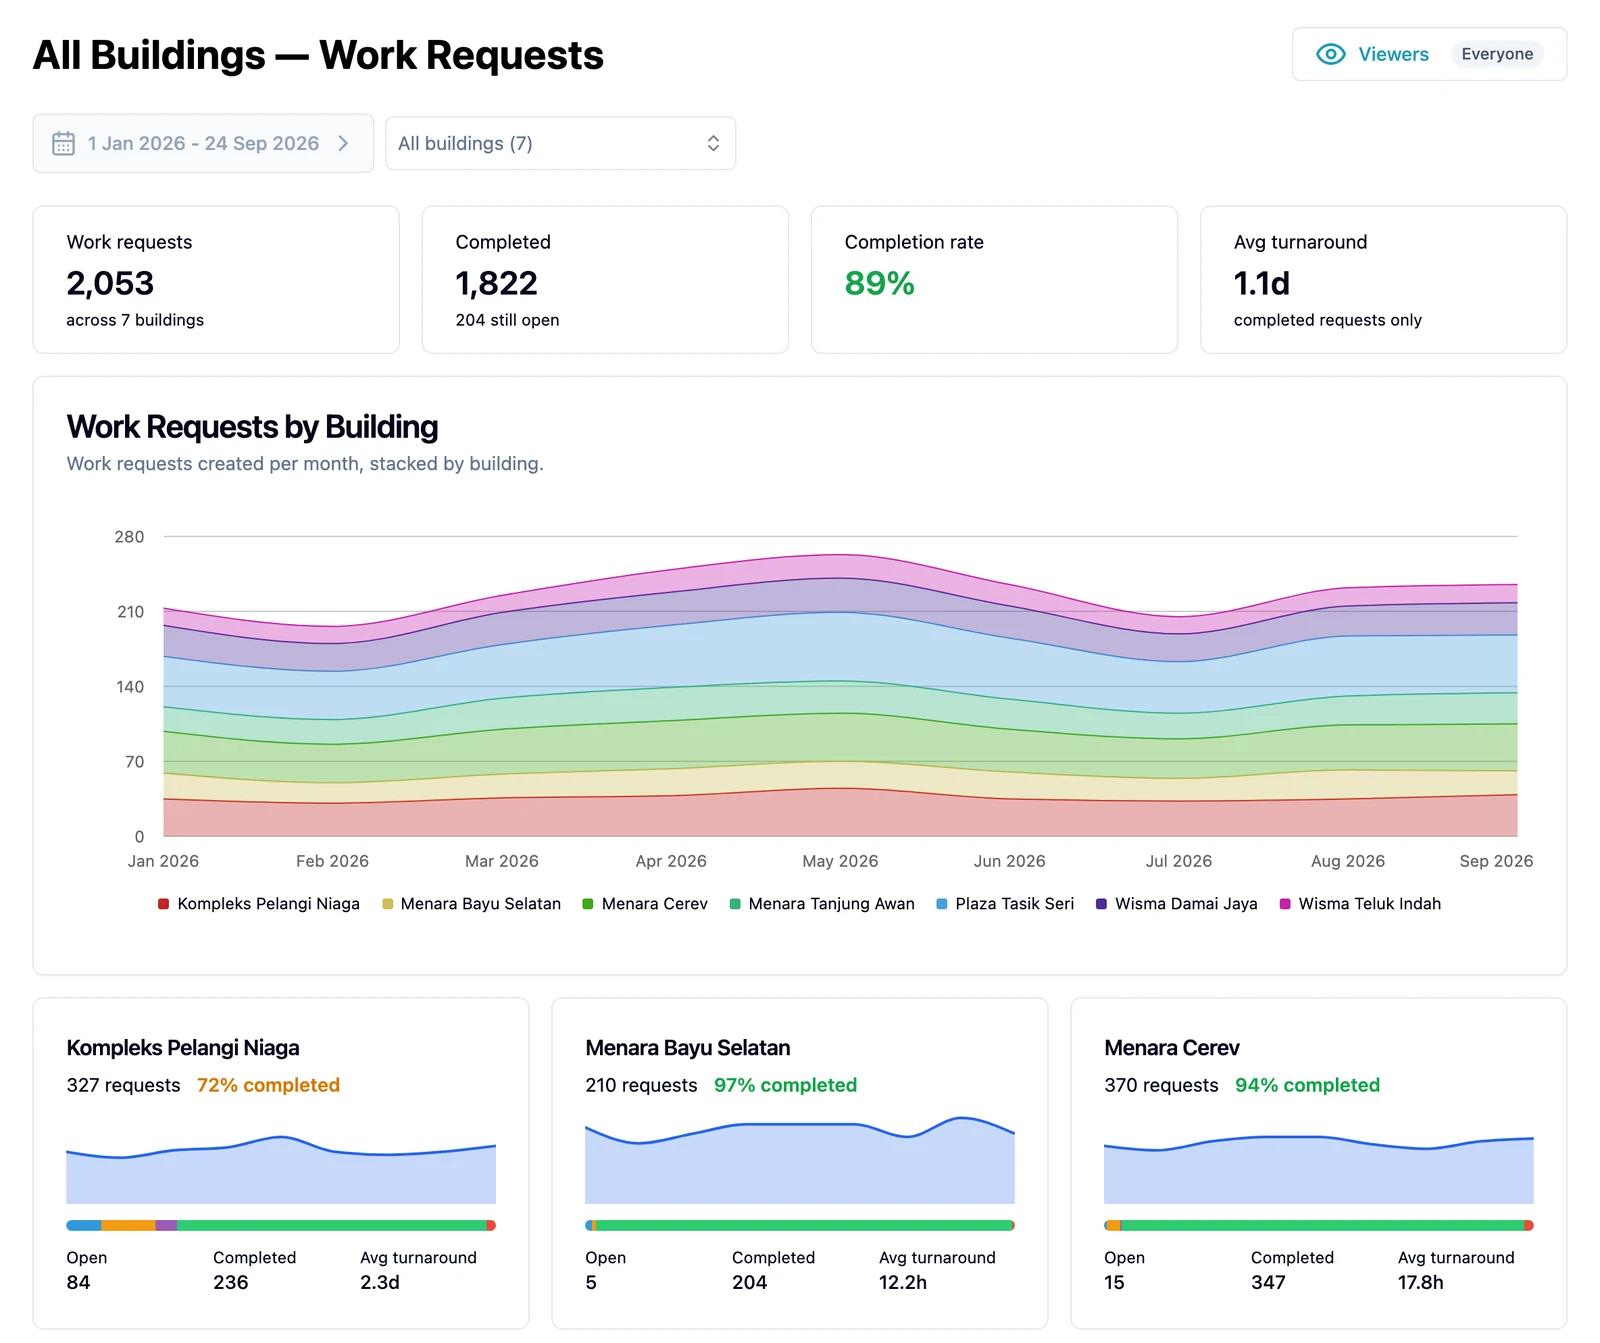Click the Avg turnaround 1.1d value
This screenshot has width=1600, height=1343.
(x=1261, y=283)
